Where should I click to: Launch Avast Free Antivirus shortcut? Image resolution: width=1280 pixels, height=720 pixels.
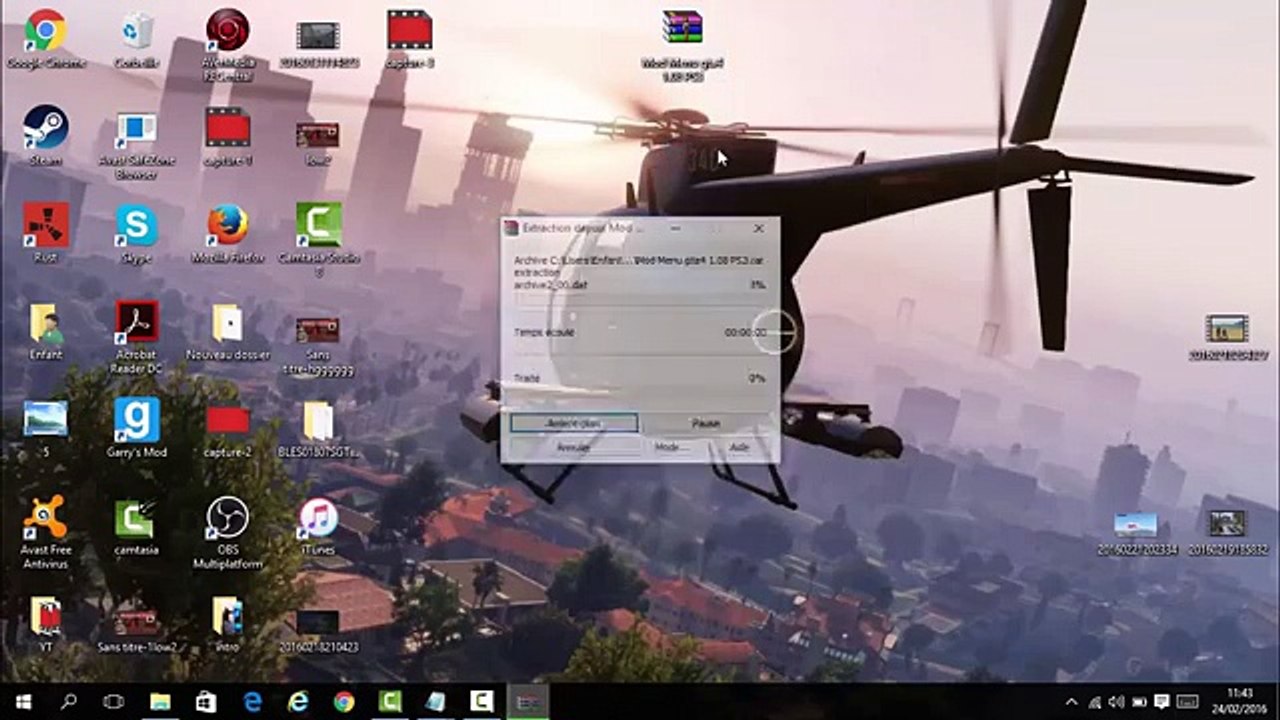46,532
